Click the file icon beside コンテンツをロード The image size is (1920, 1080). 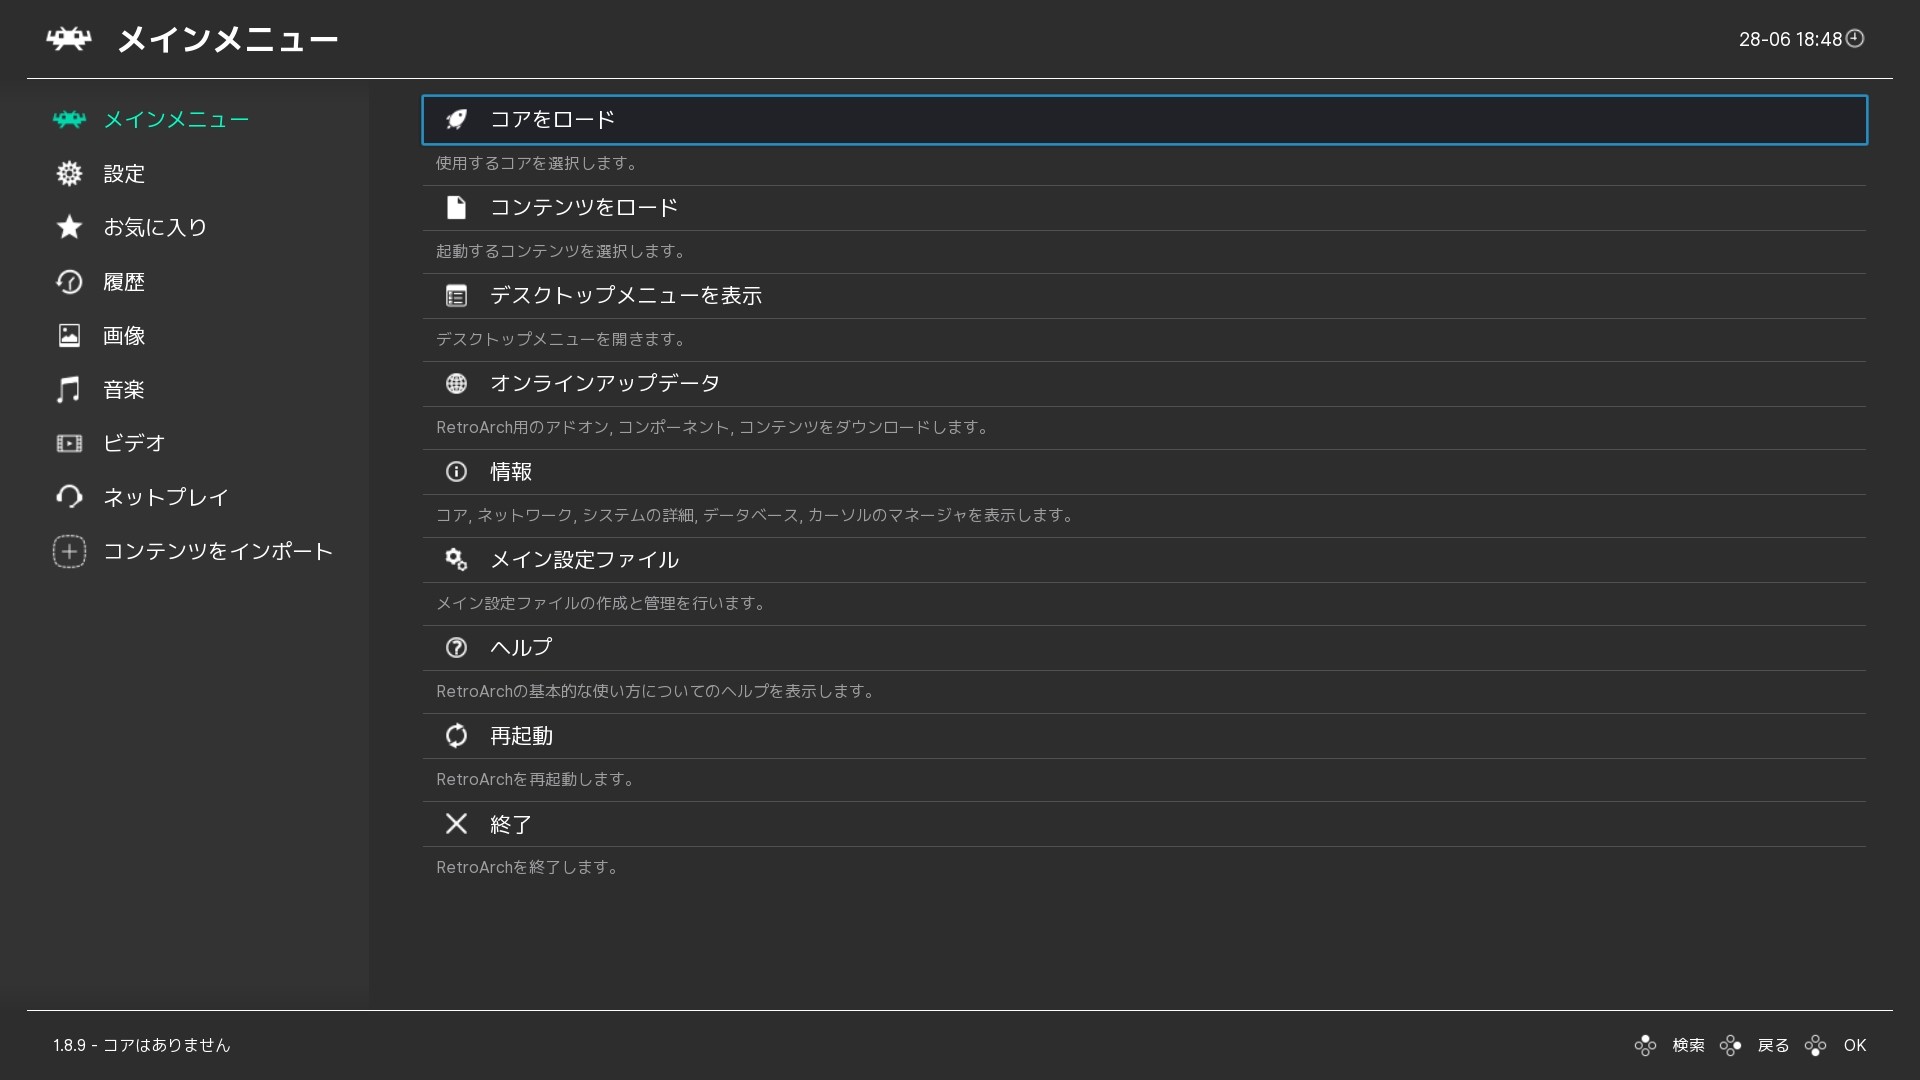click(456, 208)
